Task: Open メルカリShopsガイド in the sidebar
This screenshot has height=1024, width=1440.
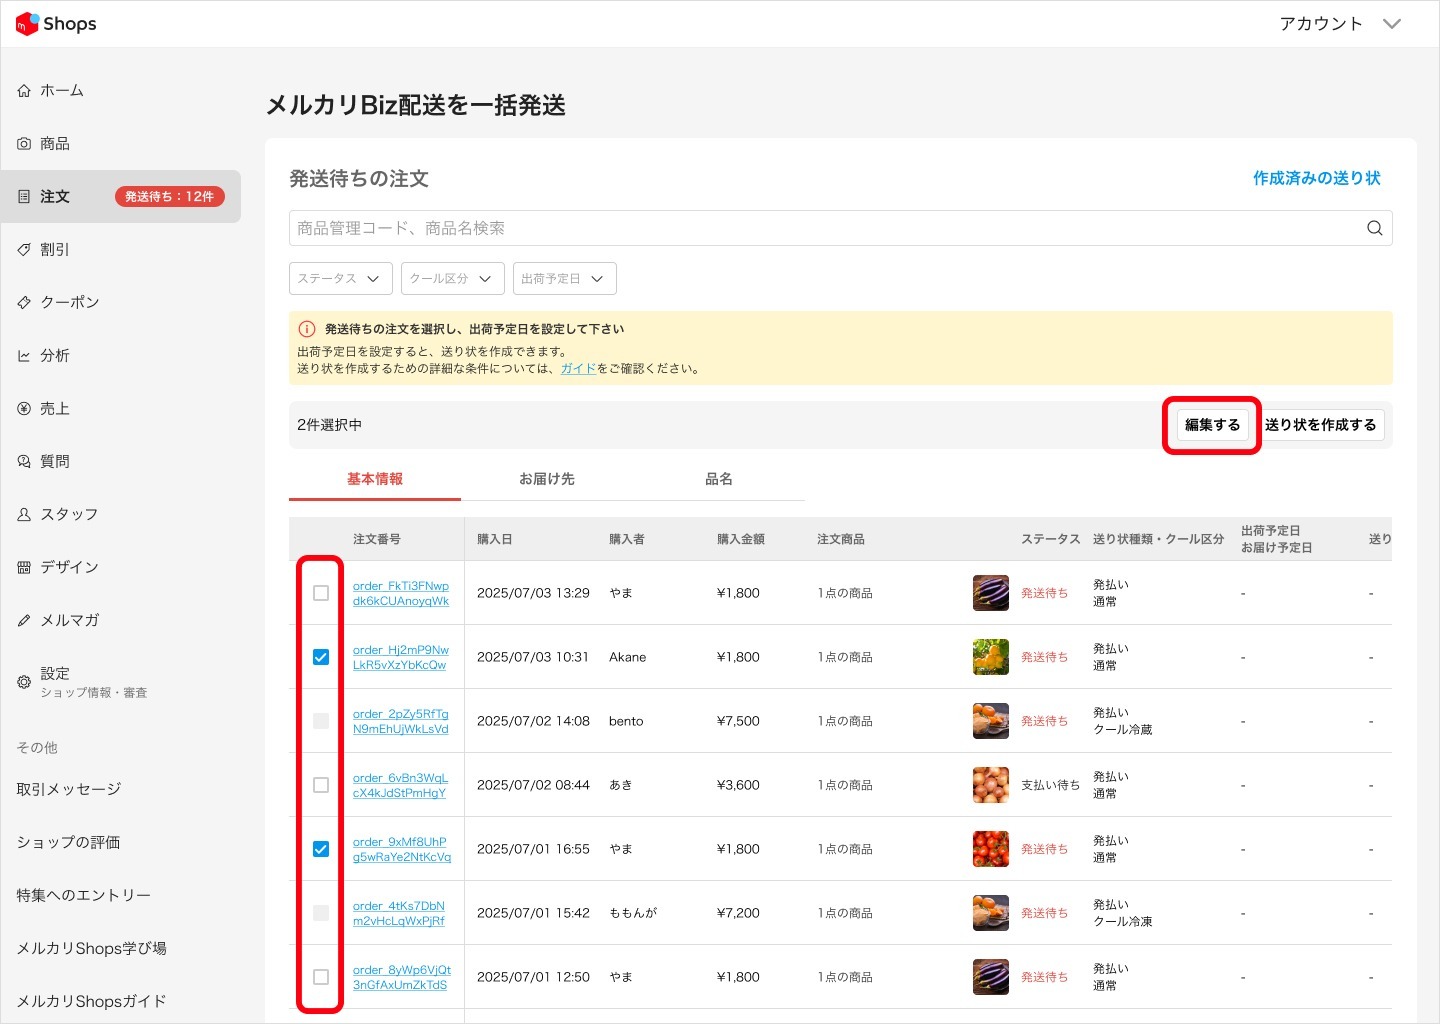Action: click(x=92, y=1001)
